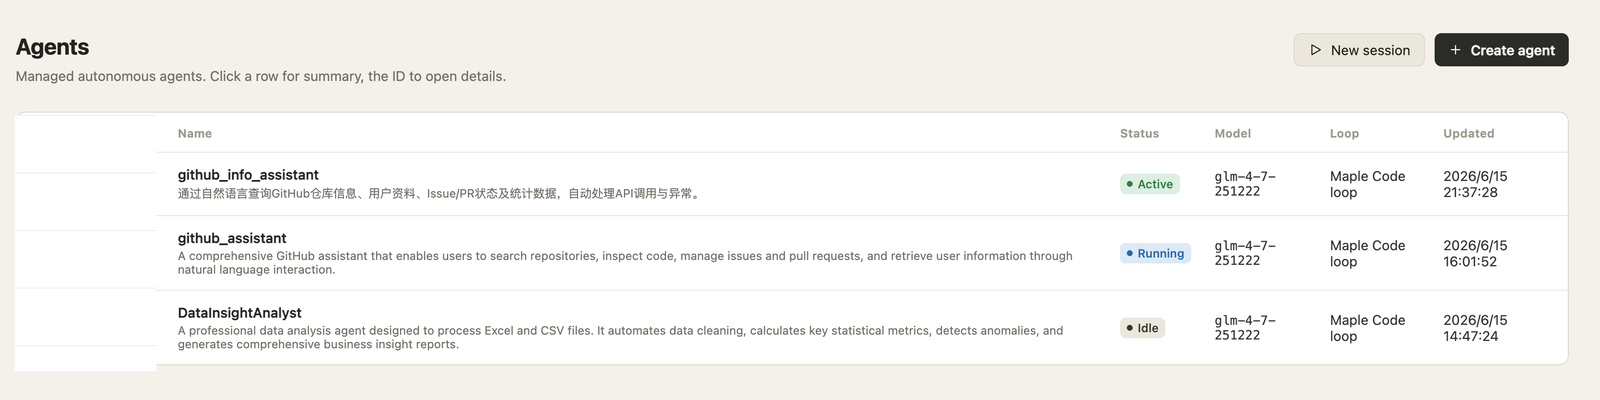
Task: Click the Updated column header
Action: (x=1468, y=133)
